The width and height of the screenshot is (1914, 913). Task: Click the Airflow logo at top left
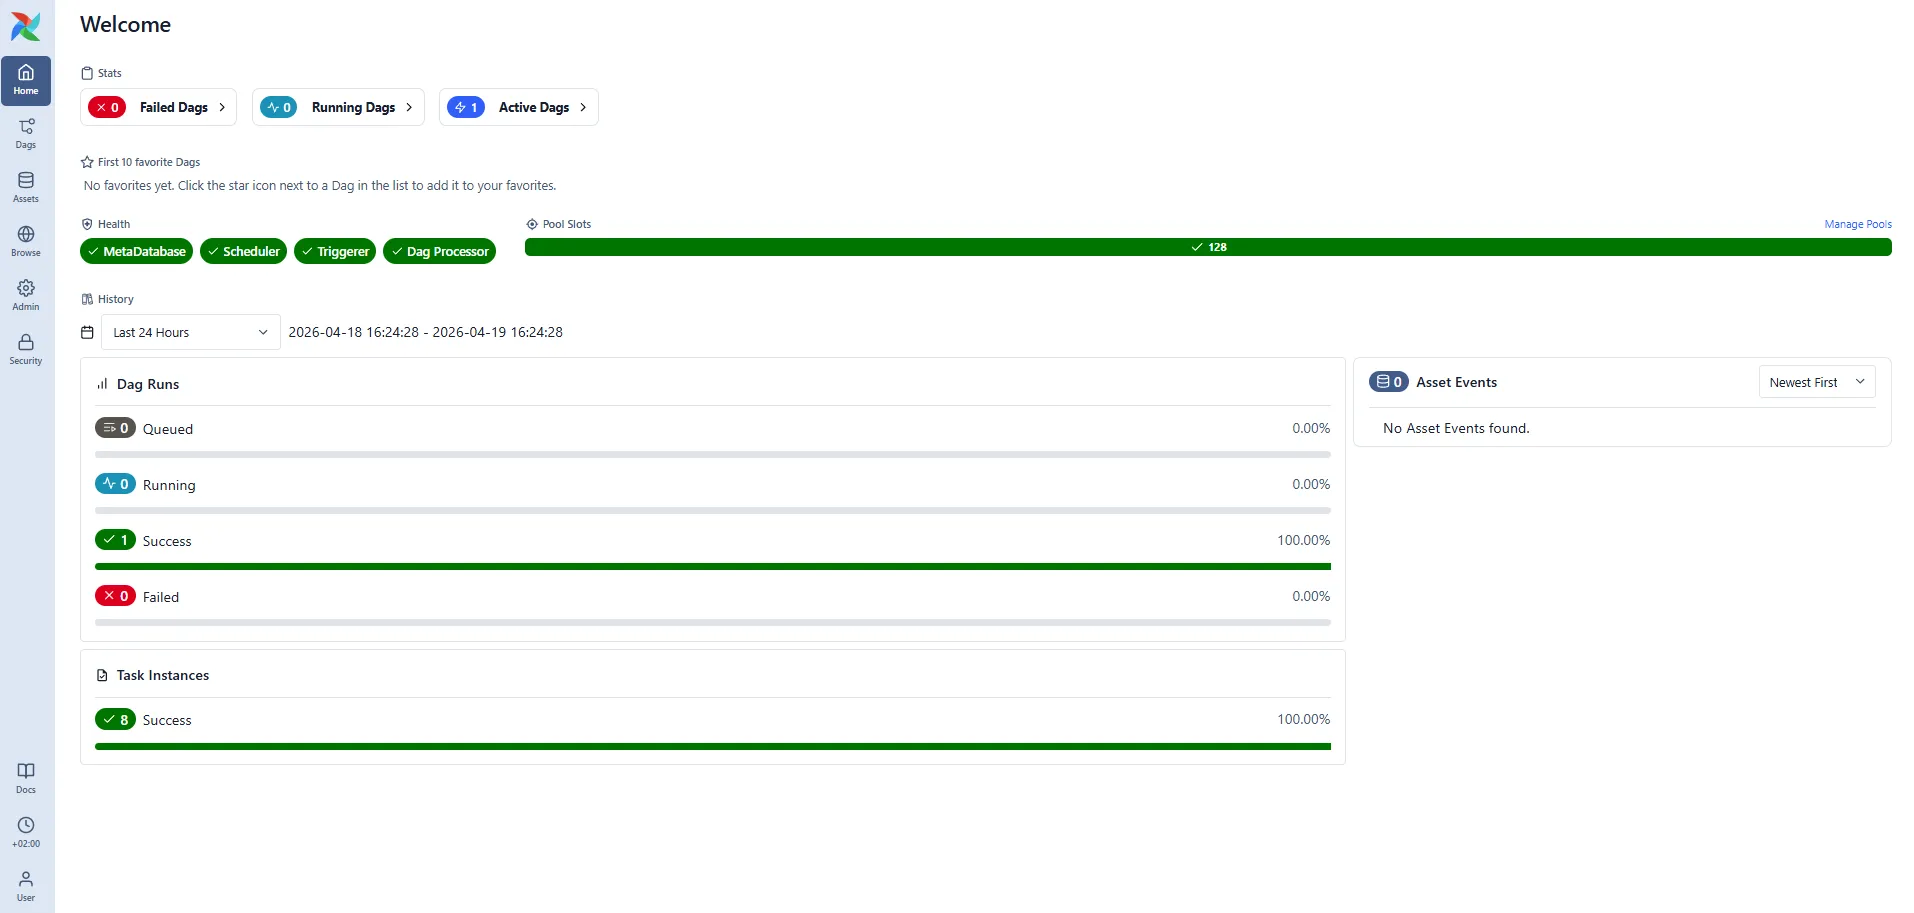pos(25,27)
